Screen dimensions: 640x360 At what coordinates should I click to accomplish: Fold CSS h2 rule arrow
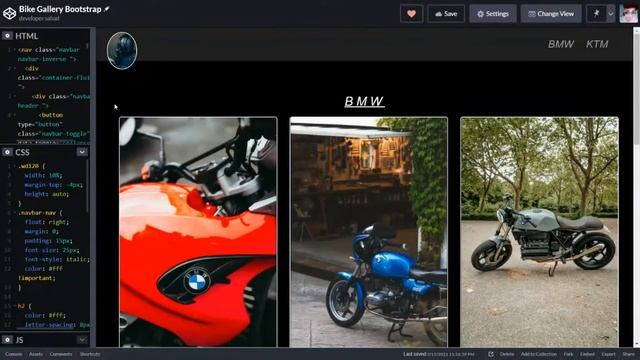15,306
